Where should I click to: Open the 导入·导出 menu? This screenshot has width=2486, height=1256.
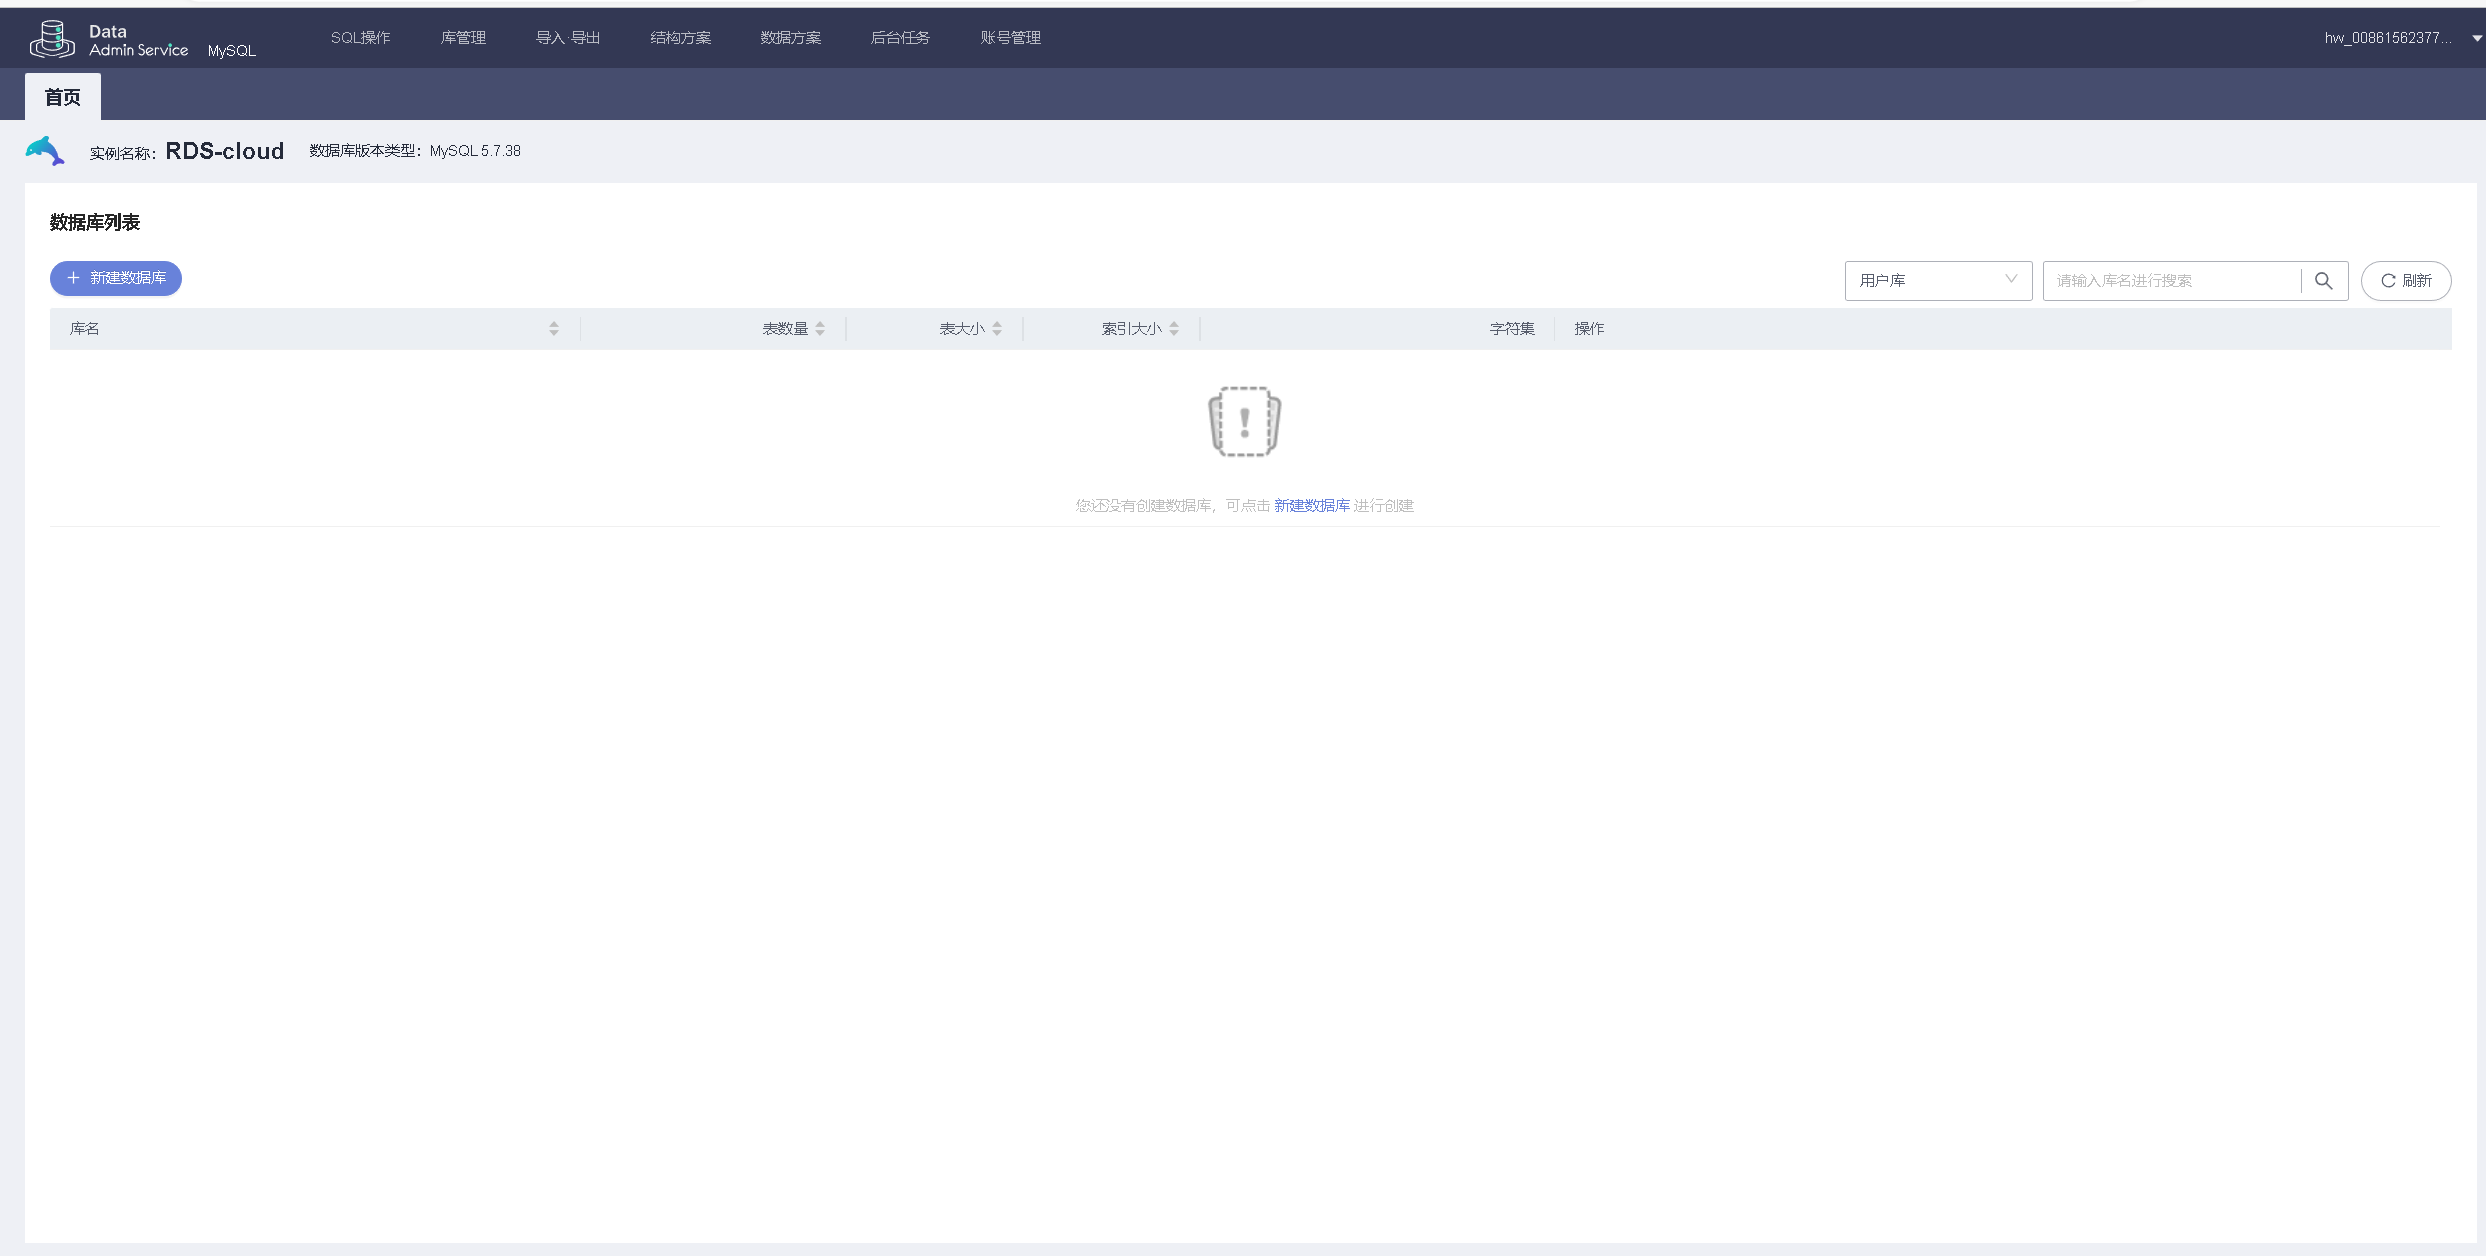pyautogui.click(x=568, y=38)
